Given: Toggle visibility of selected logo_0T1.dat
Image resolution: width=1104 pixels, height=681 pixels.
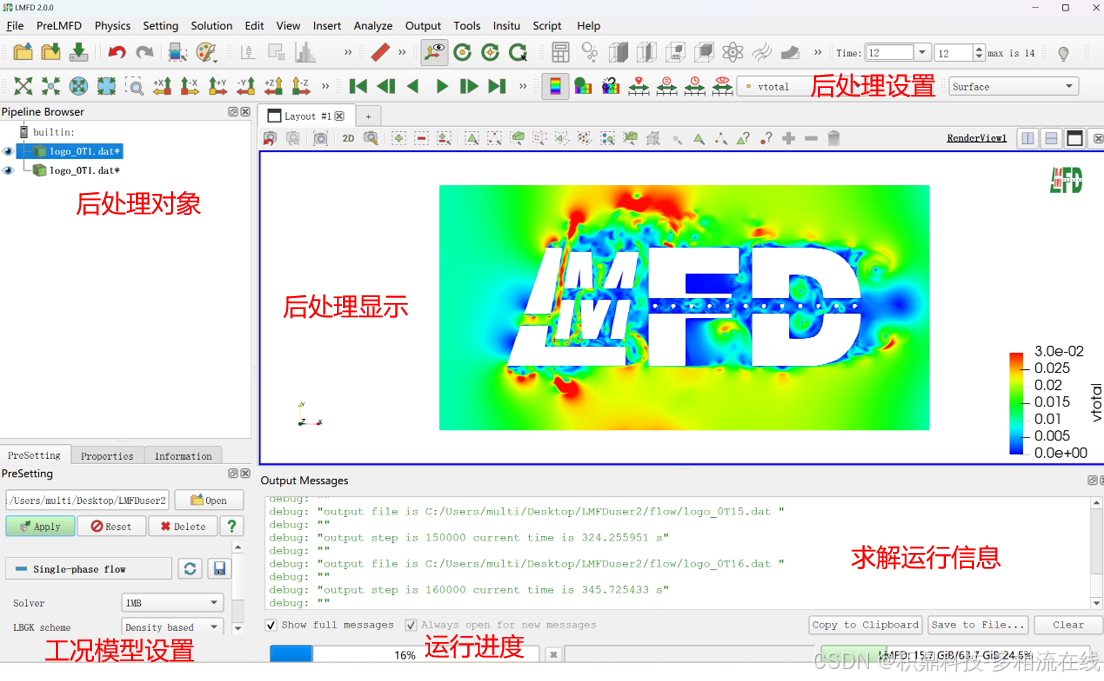Looking at the screenshot, I should 8,151.
